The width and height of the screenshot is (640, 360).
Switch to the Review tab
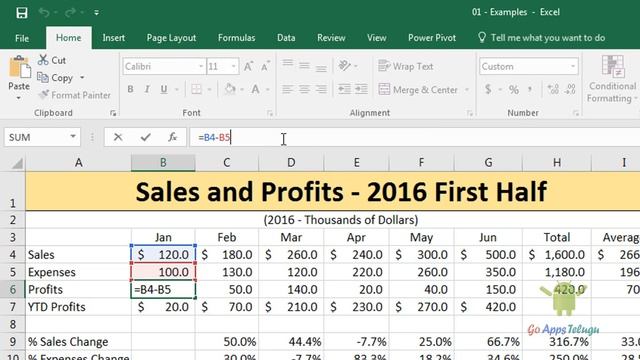(331, 38)
